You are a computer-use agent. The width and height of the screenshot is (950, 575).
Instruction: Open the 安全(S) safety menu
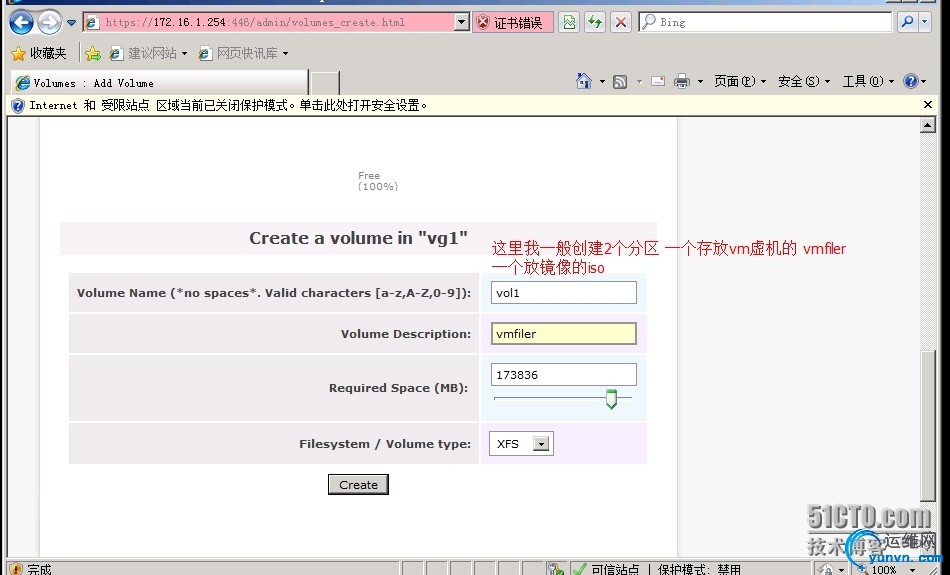point(804,81)
